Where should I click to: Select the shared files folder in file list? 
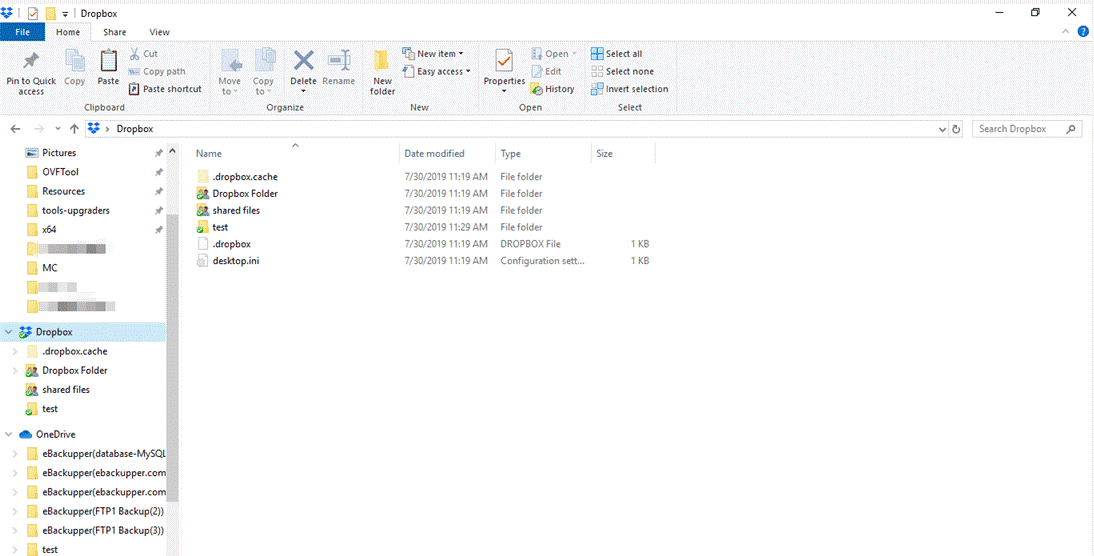[236, 210]
